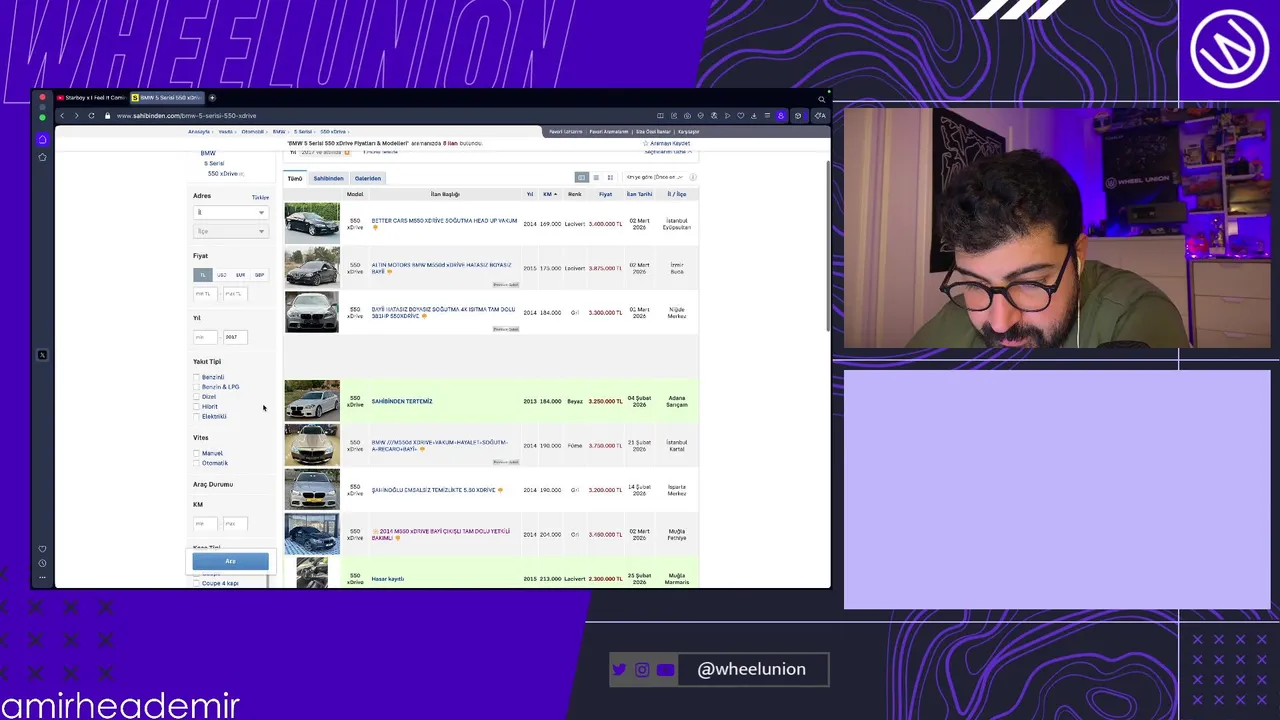Viewport: 1280px width, 720px height.
Task: Open the İlçe district dropdown
Action: pos(230,231)
